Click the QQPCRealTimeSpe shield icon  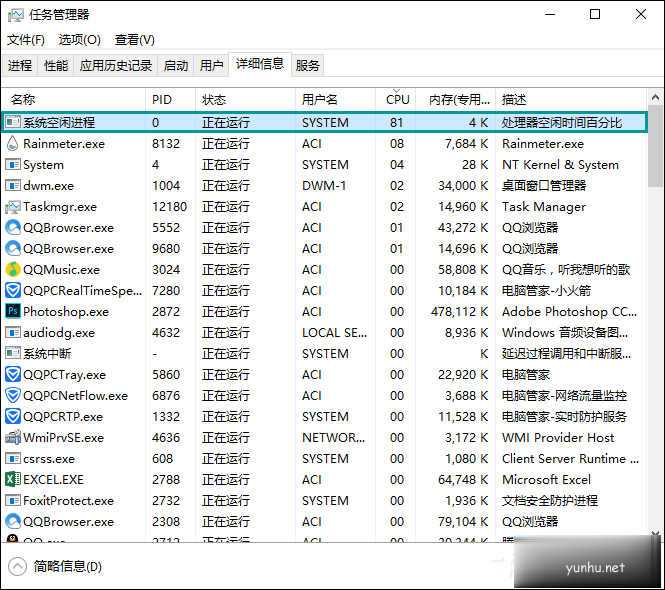(x=13, y=291)
